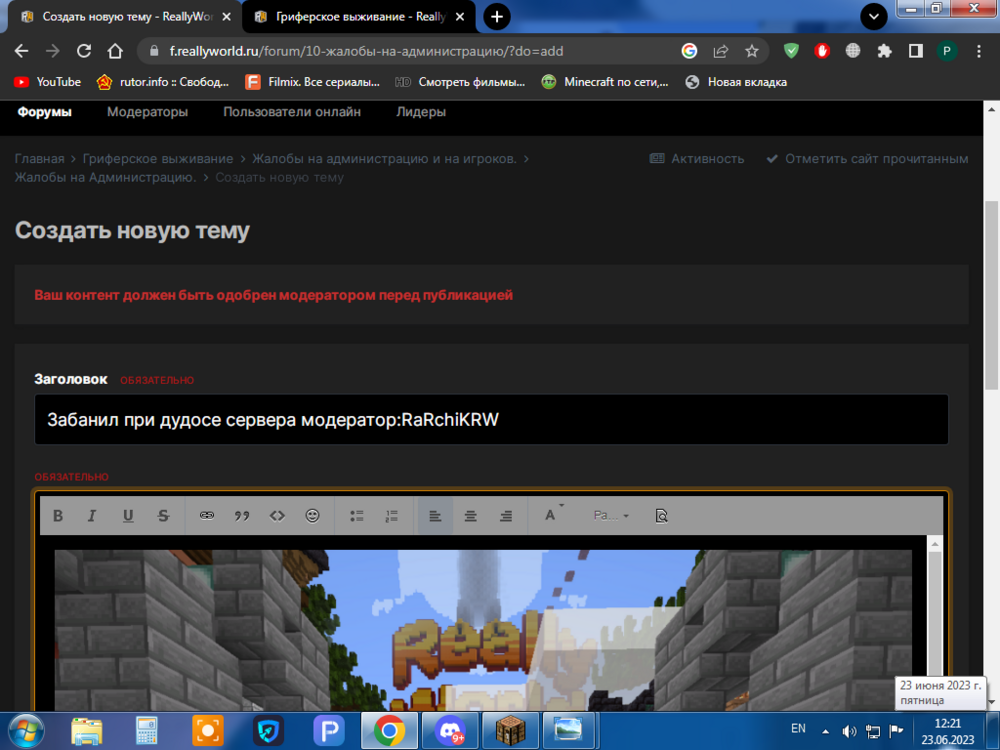
Task: Go to the Гриферское выживание breadcrumb
Action: (158, 159)
